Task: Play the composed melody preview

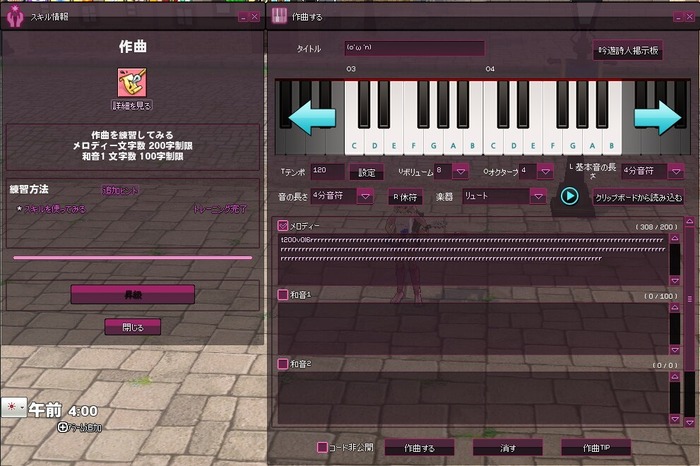Action: tap(569, 196)
